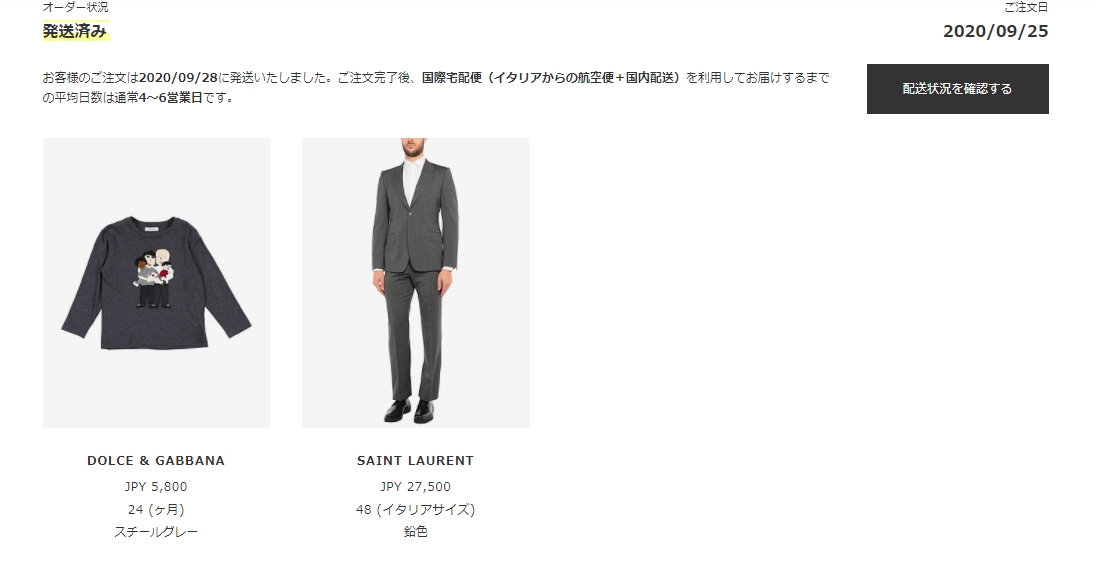1096x572 pixels.
Task: Click the bold 4〜6営業日 text
Action: (x=171, y=98)
